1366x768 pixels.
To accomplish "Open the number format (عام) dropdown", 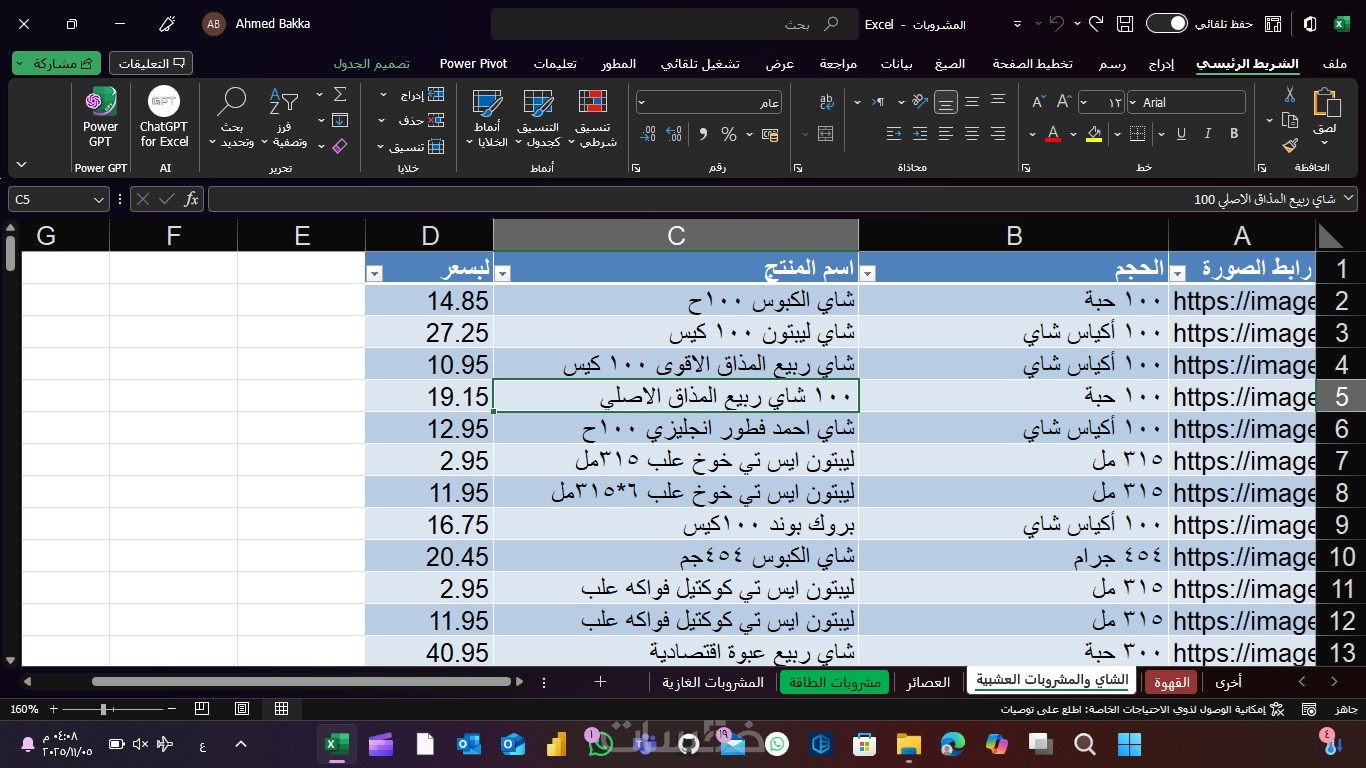I will (x=642, y=102).
